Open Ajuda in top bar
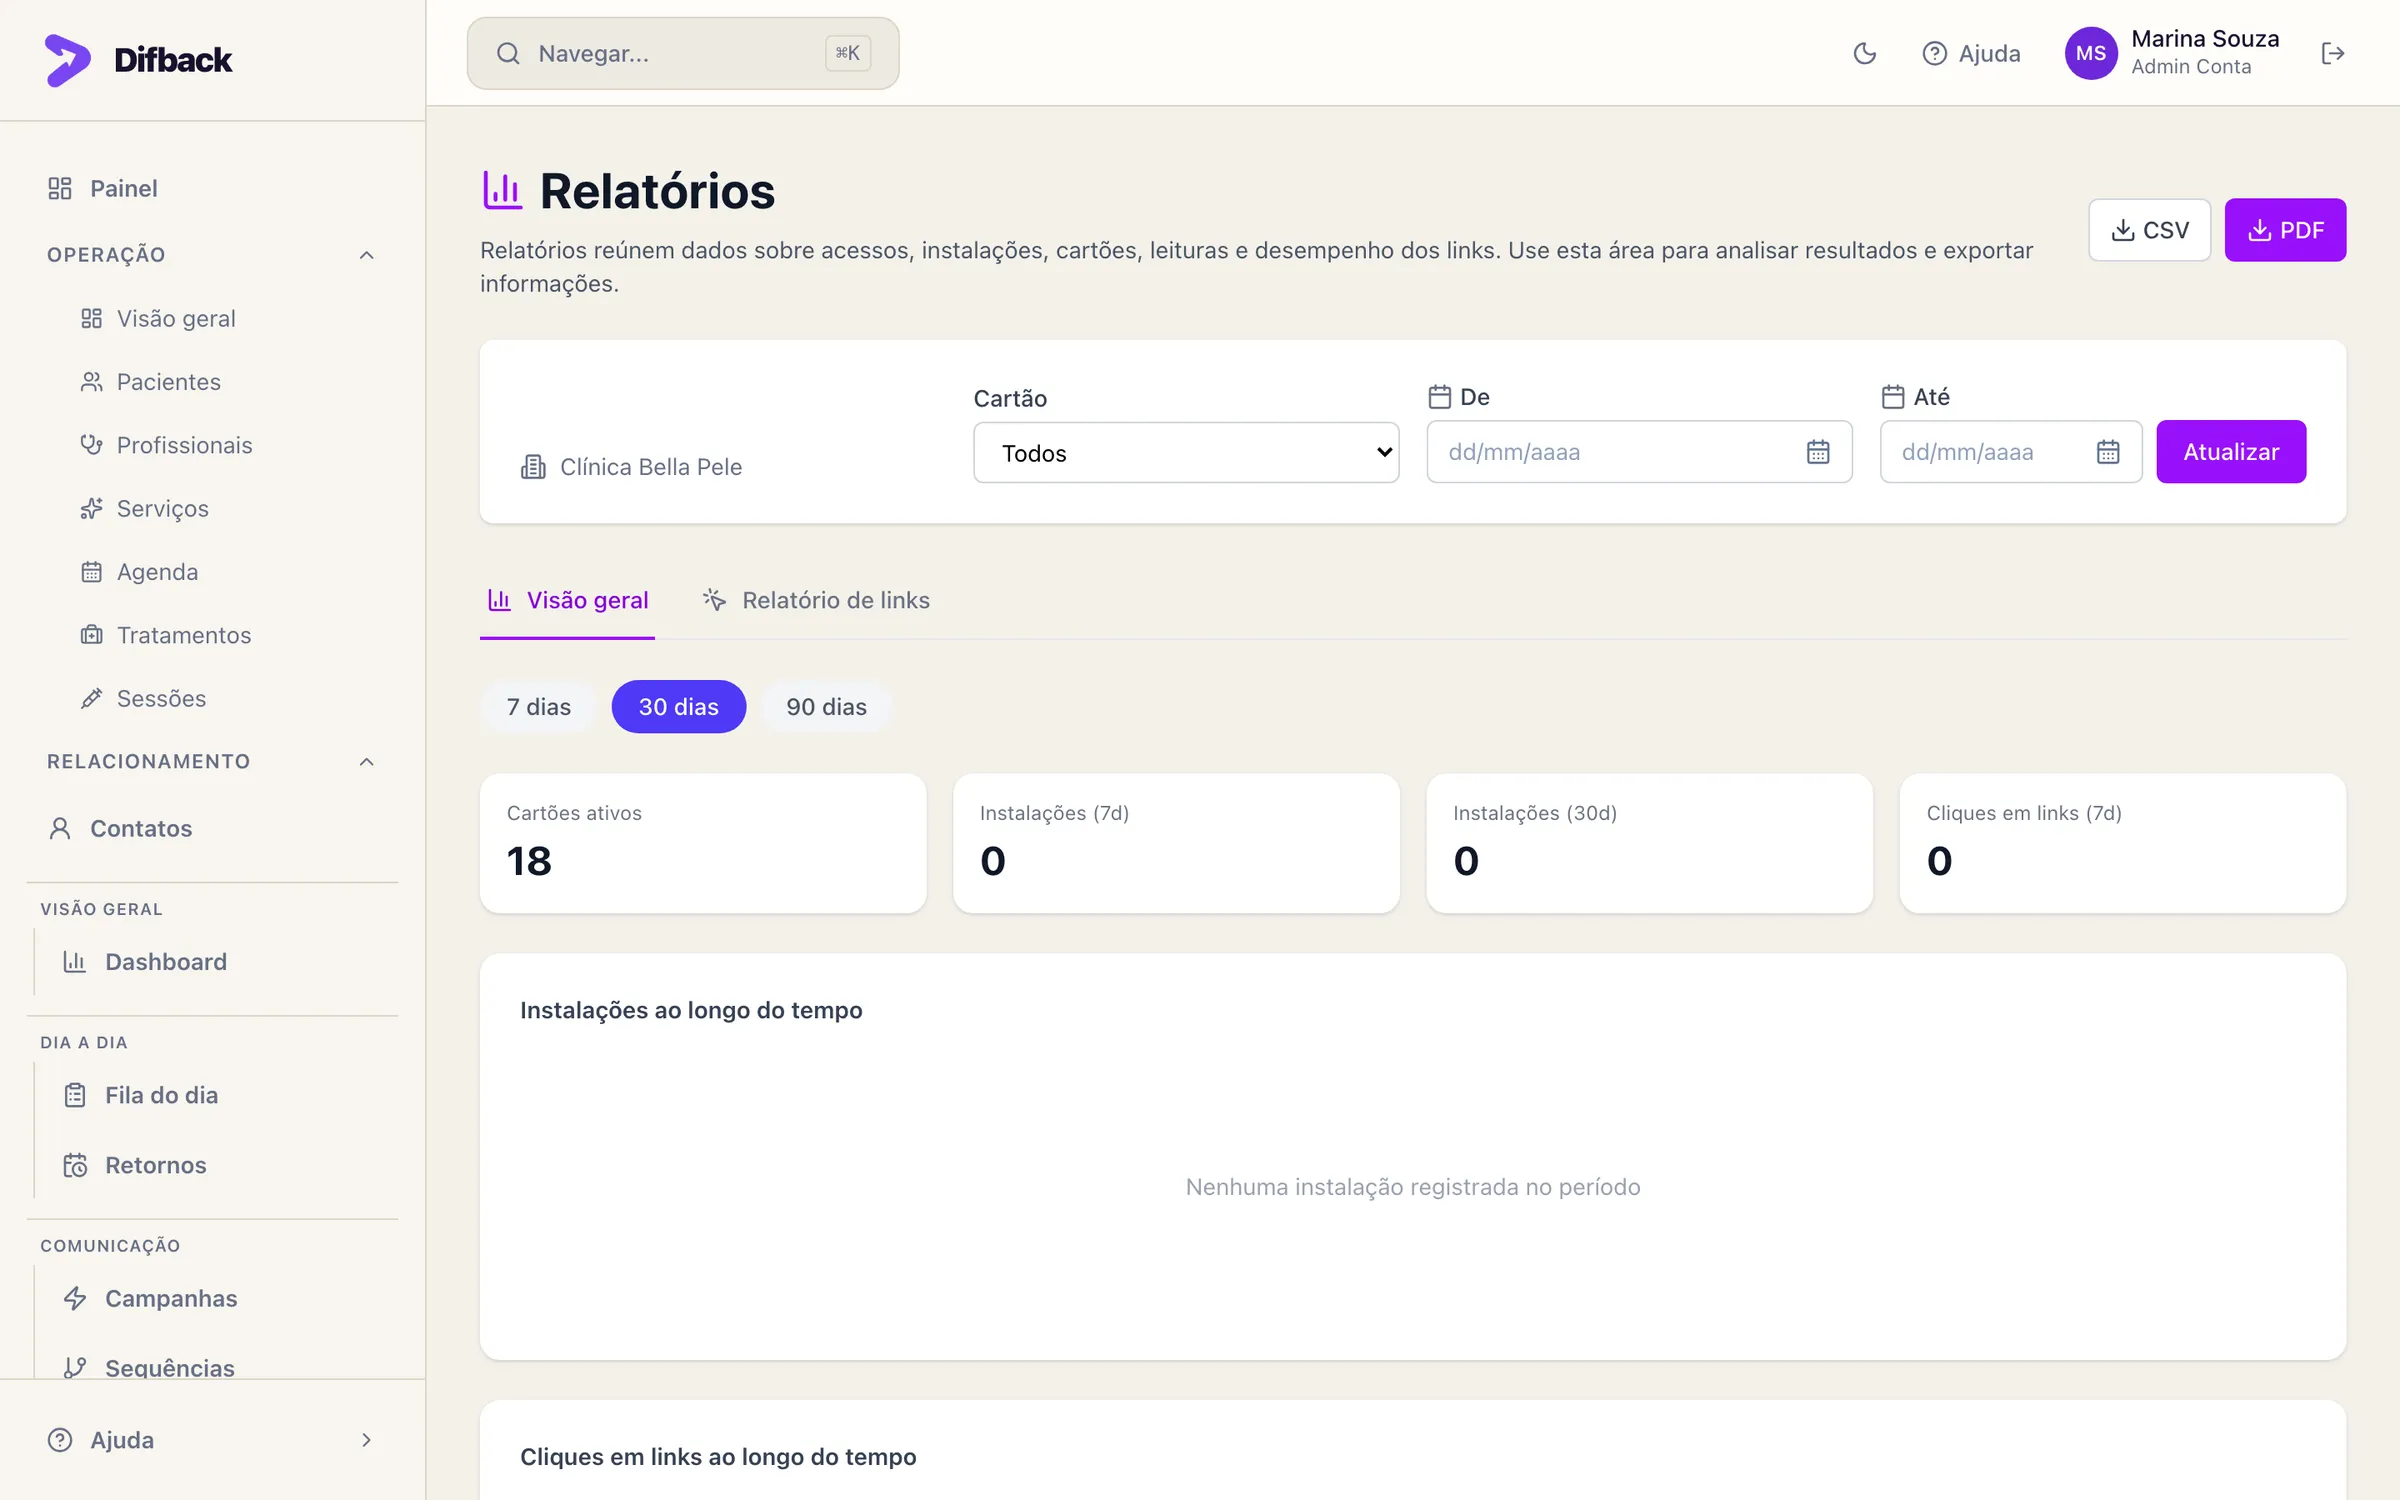2400x1500 pixels. click(x=1971, y=53)
